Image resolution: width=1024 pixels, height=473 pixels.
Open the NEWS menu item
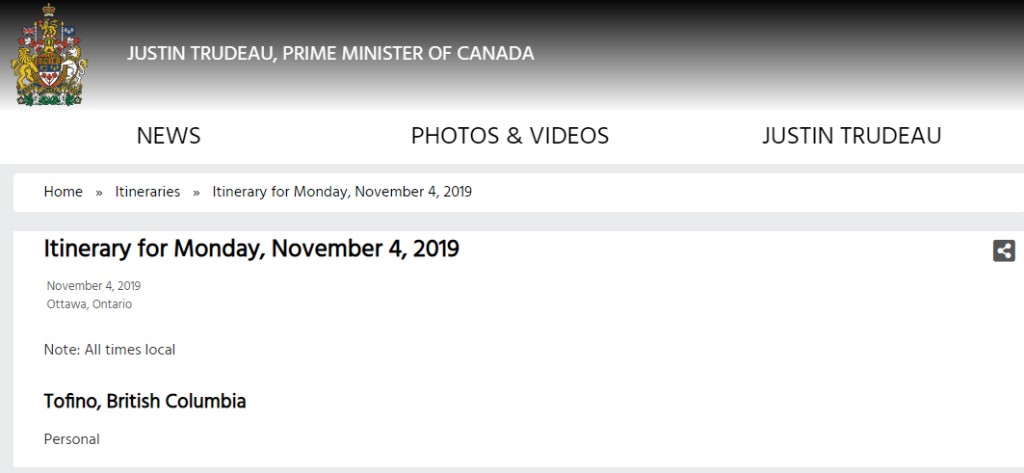[x=168, y=136]
